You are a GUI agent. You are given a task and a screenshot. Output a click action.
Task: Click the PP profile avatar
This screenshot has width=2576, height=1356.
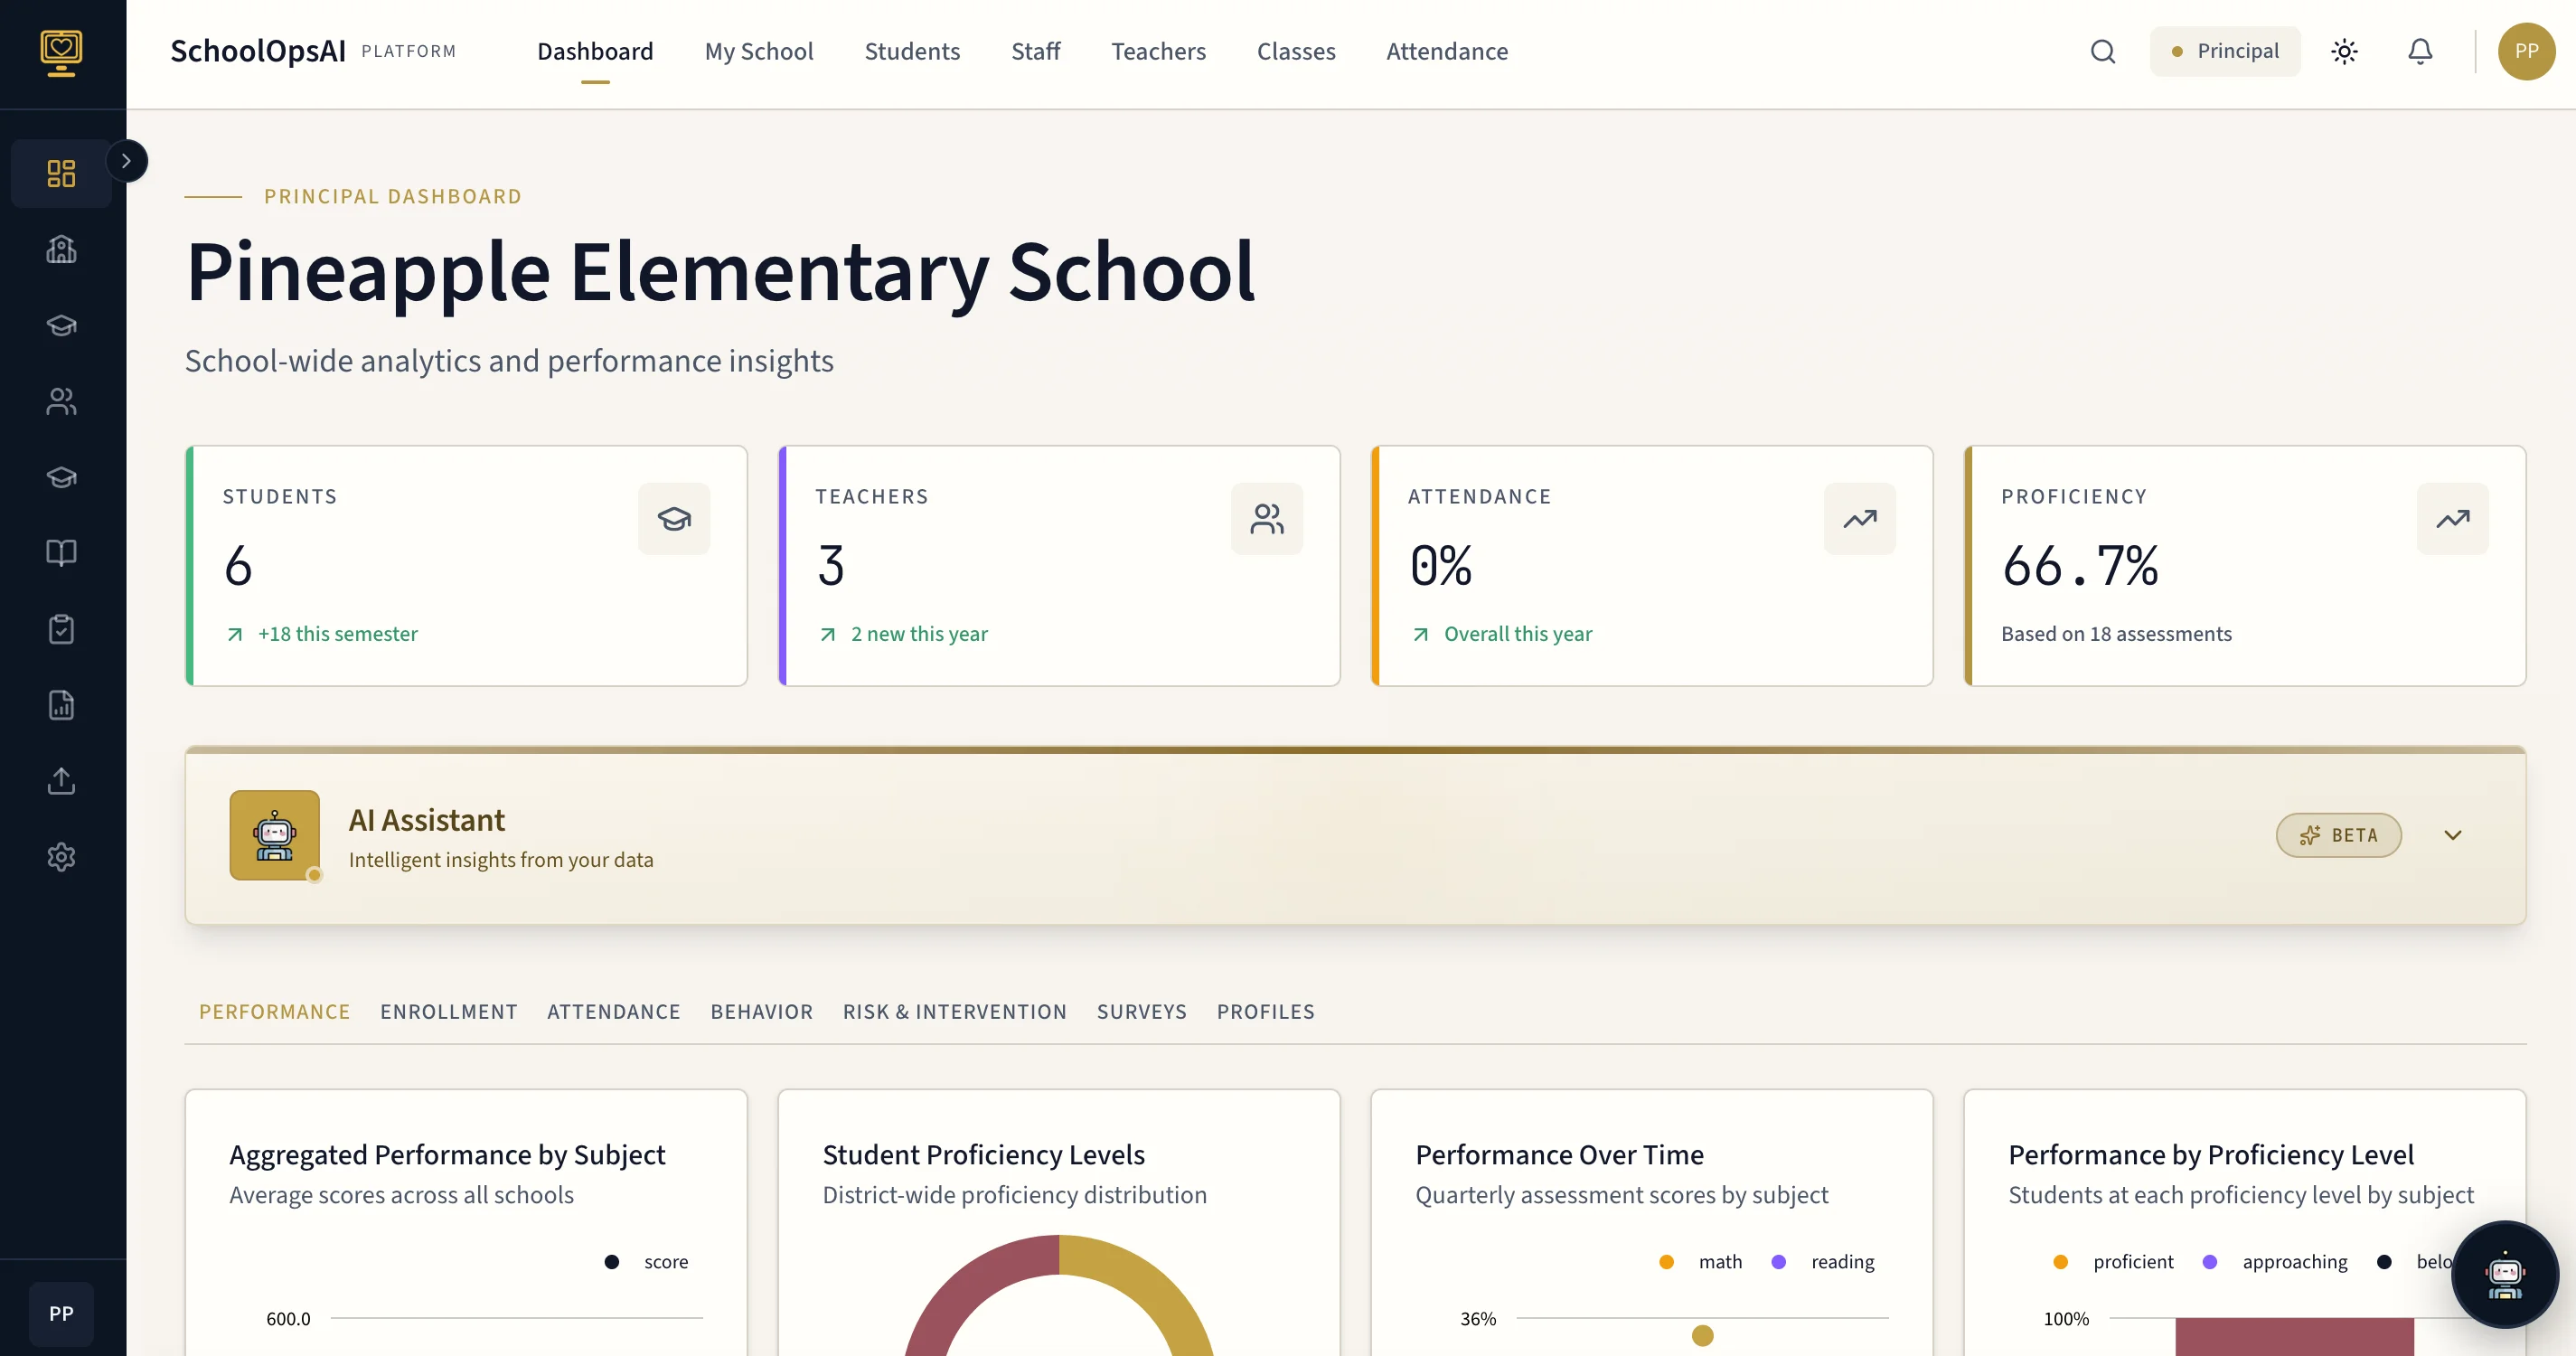[2527, 51]
